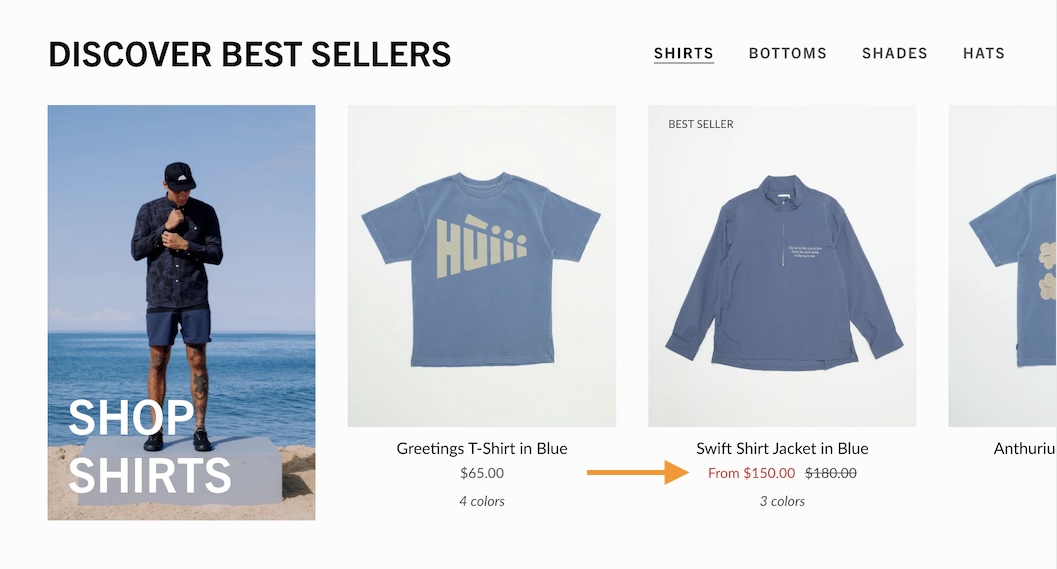Click the Greetings T-Shirt in Blue title
The height and width of the screenshot is (569, 1057).
pyautogui.click(x=481, y=448)
